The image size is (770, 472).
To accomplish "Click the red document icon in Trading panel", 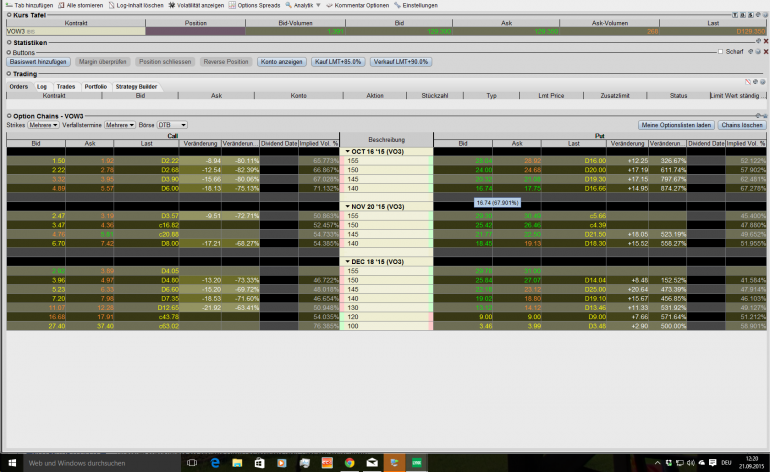I will (x=748, y=82).
